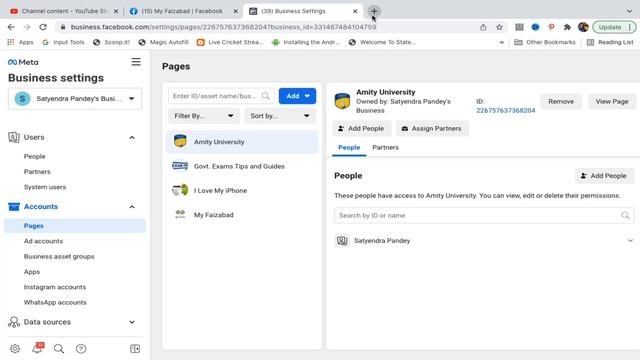Open the Apps grid bookmark shortcut
This screenshot has height=360, width=640.
pos(20,42)
